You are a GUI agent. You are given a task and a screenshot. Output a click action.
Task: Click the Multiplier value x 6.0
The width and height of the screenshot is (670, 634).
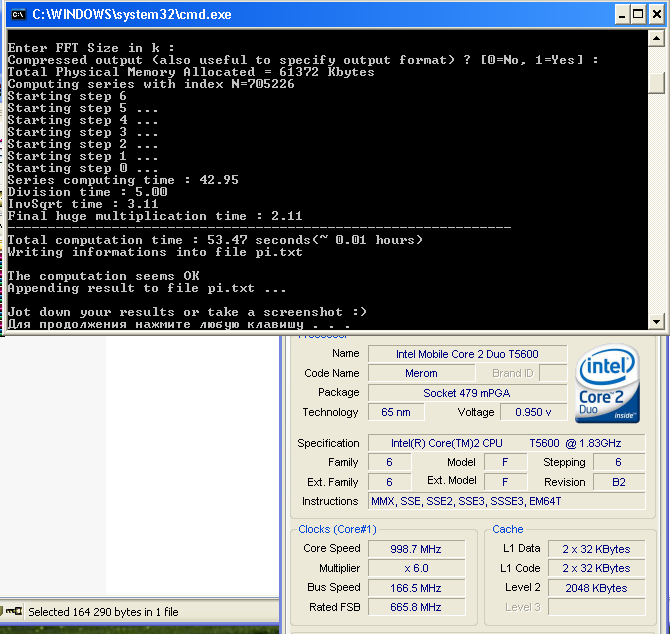coord(416,568)
